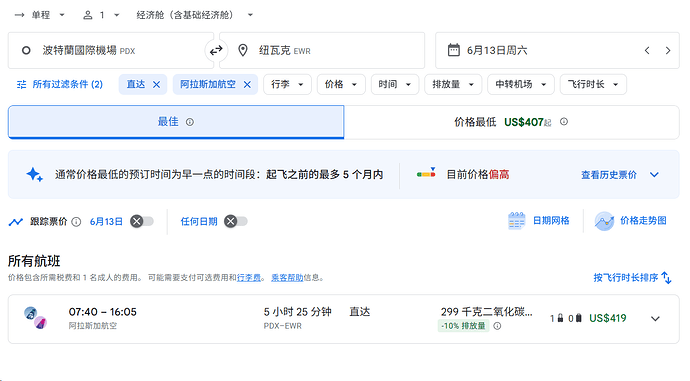This screenshot has height=381, width=690.
Task: Click the price level indicator gauge
Action: tap(426, 173)
